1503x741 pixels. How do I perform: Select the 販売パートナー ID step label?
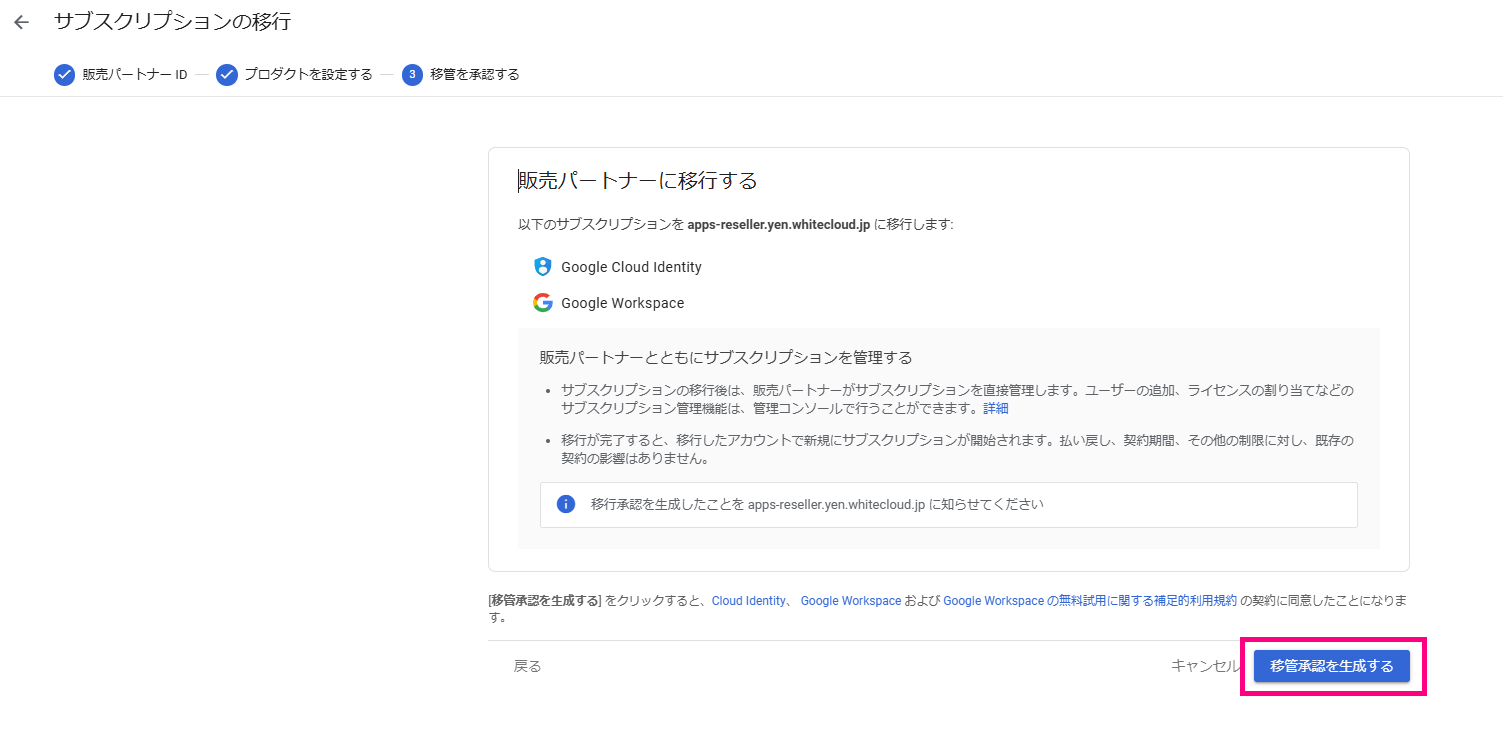135,75
